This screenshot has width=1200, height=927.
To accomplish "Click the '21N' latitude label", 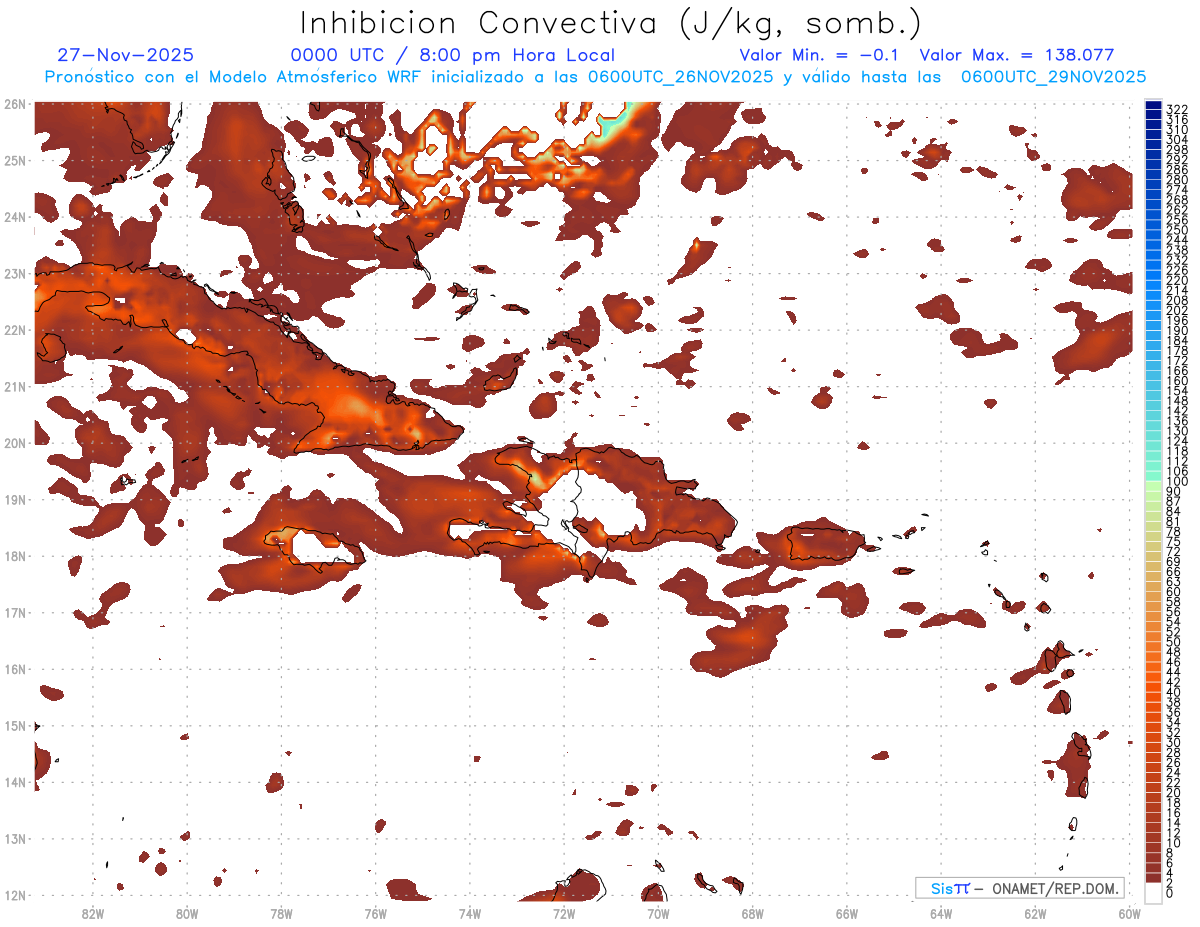I will coord(15,386).
